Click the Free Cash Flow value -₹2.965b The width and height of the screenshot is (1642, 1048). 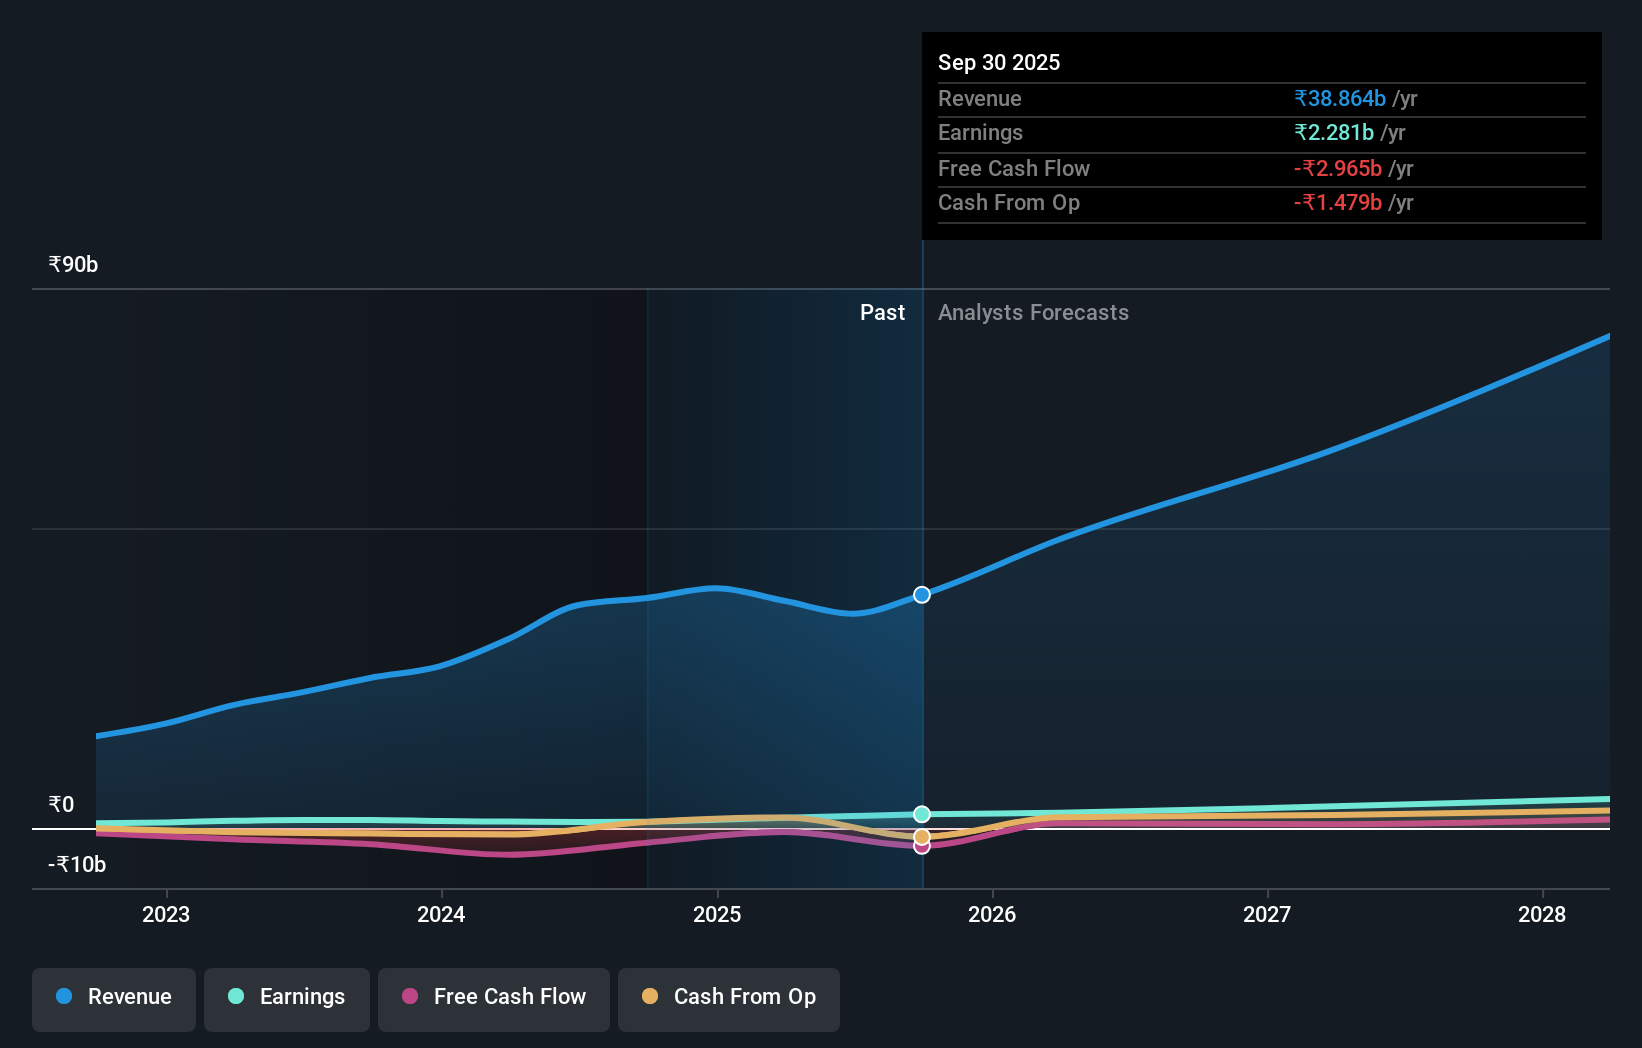1337,168
